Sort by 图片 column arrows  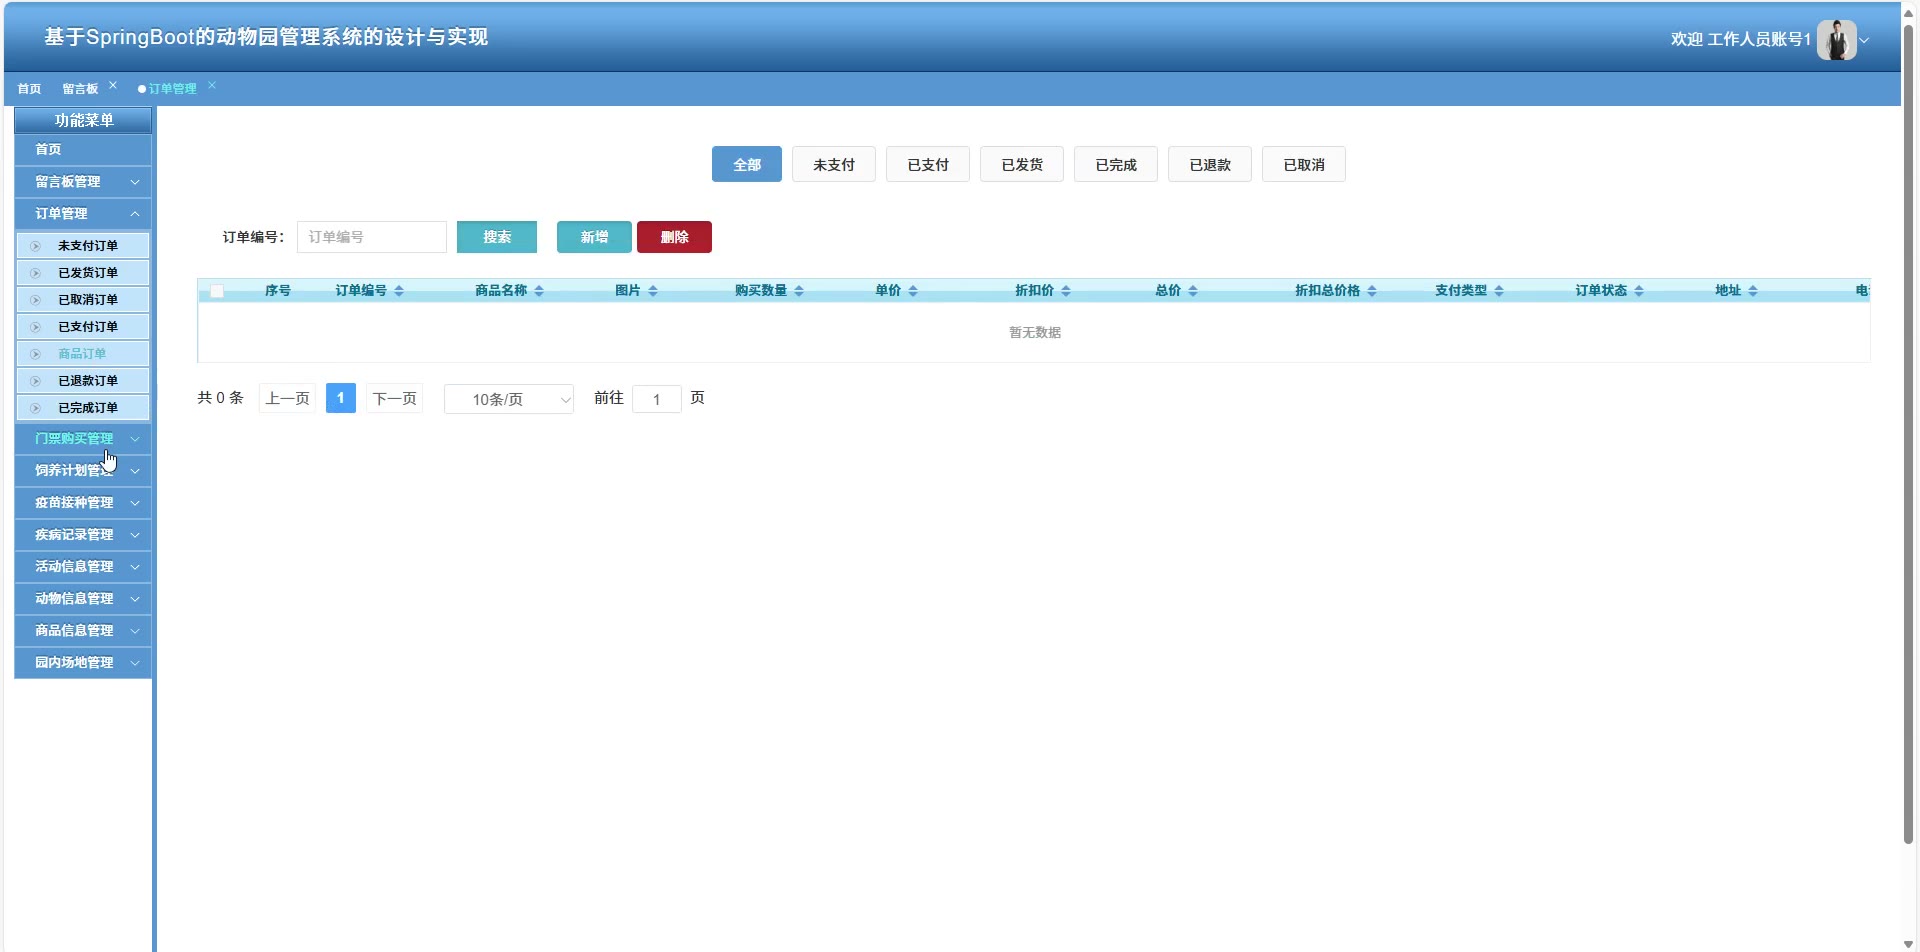(653, 291)
